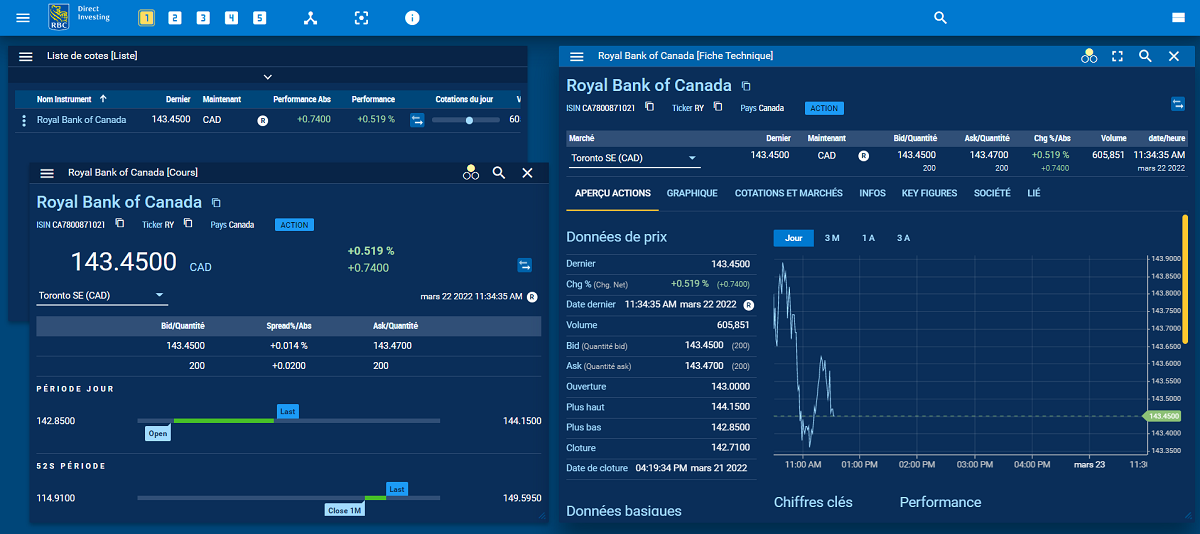Click the panel layout icon at top right
The height and width of the screenshot is (534, 1200).
pos(1178,18)
